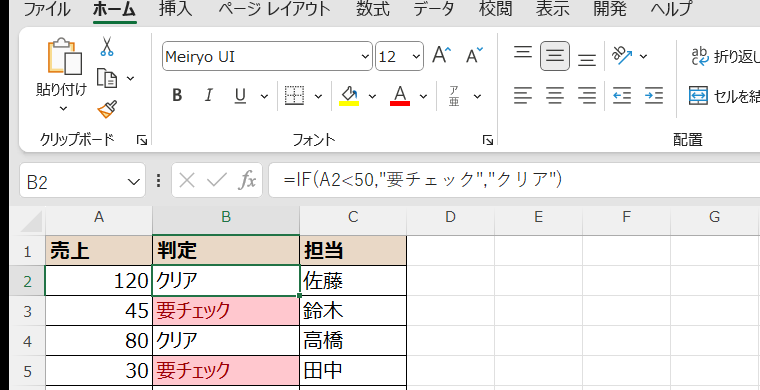
Task: Select the 担当 header cell
Action: (x=353, y=251)
